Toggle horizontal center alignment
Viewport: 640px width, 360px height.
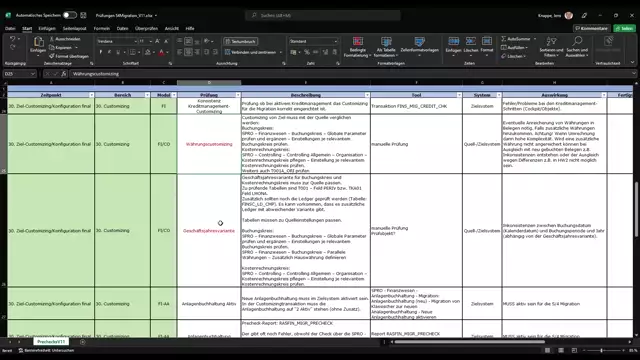(188, 52)
